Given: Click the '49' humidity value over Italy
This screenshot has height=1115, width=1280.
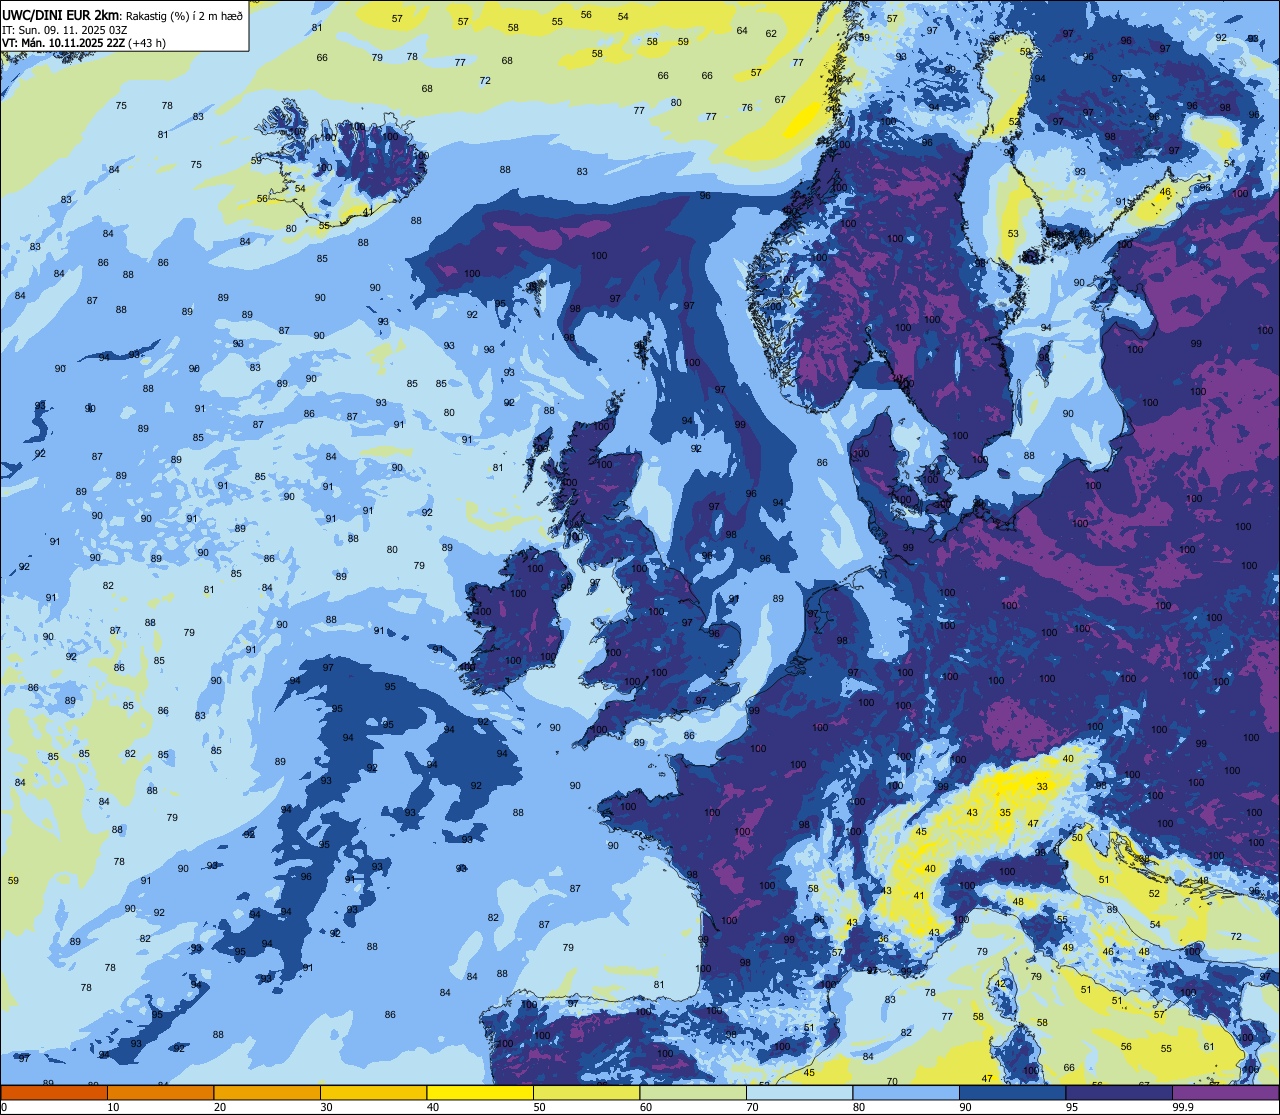Looking at the screenshot, I should [1068, 948].
